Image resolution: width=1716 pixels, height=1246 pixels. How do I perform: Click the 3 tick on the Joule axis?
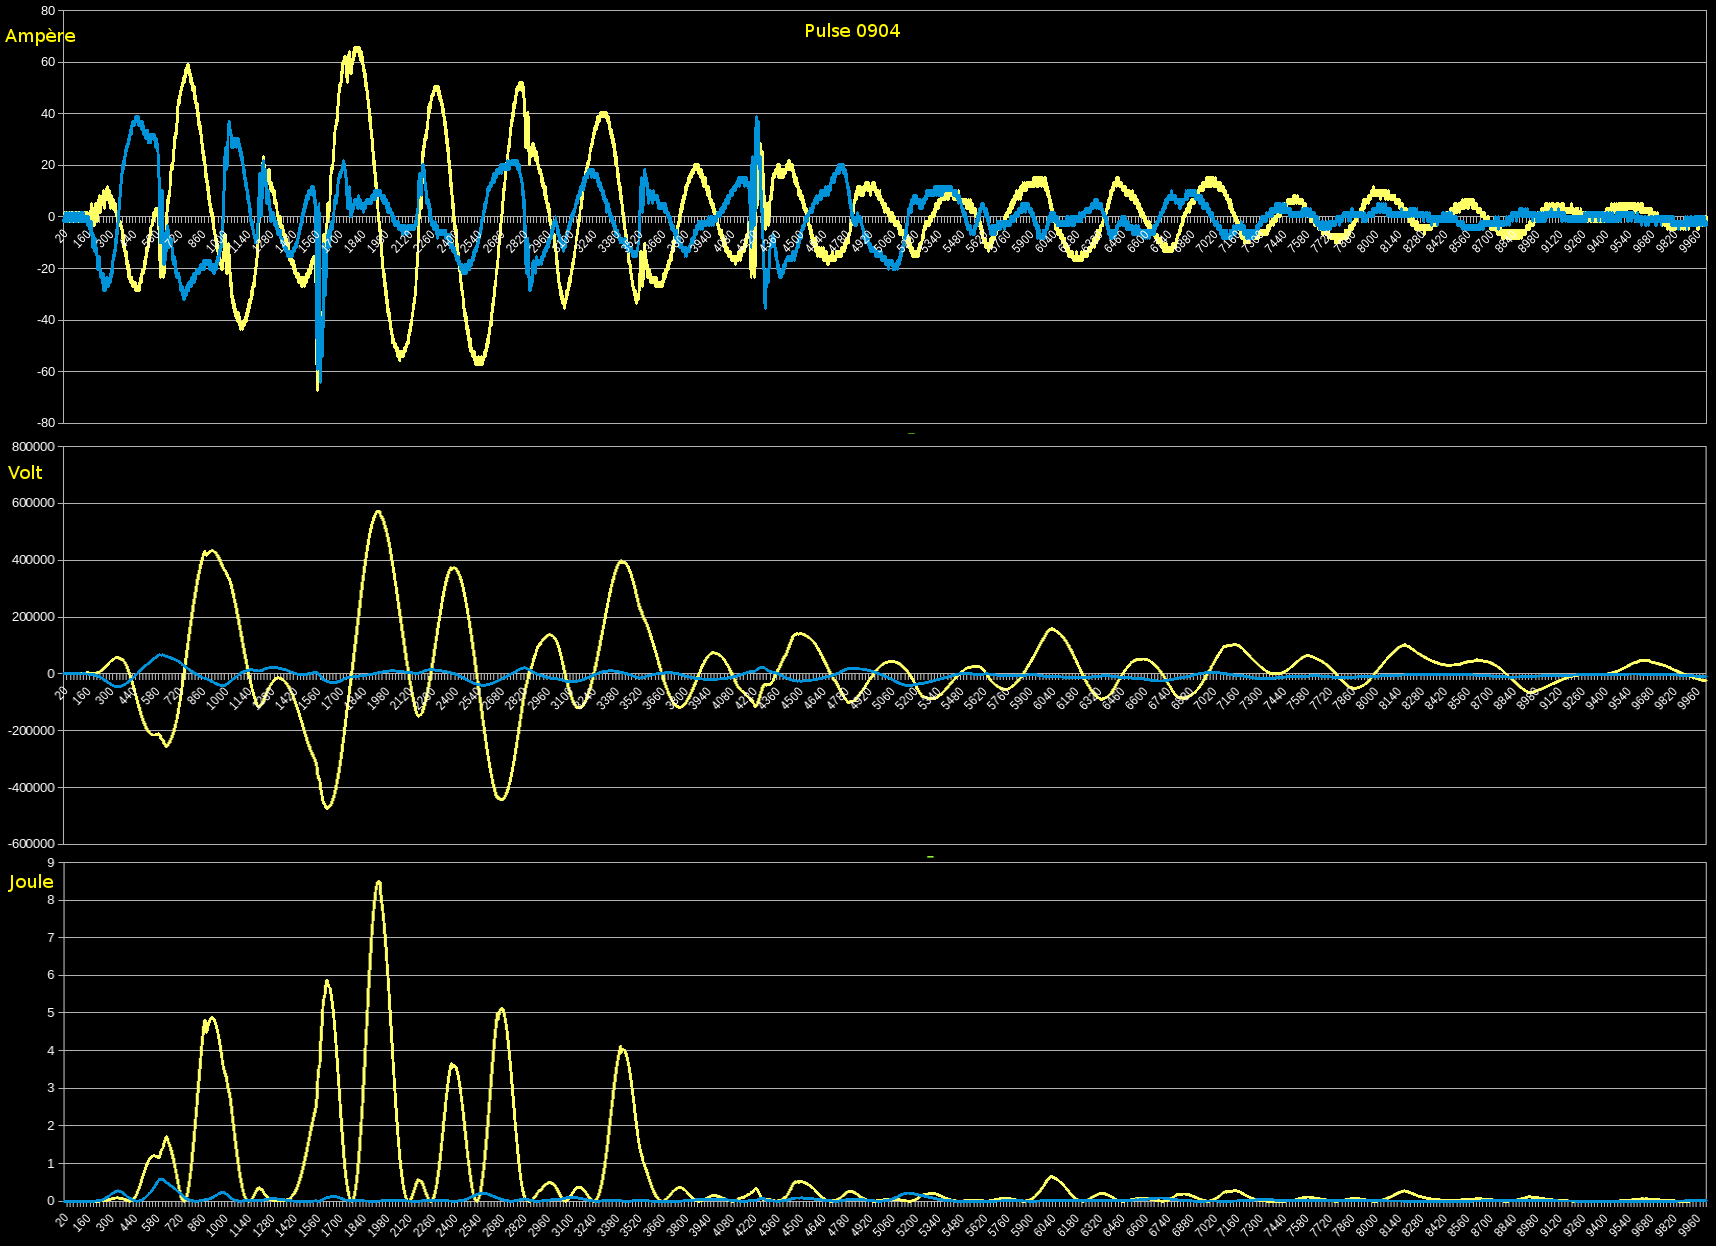tap(51, 1088)
